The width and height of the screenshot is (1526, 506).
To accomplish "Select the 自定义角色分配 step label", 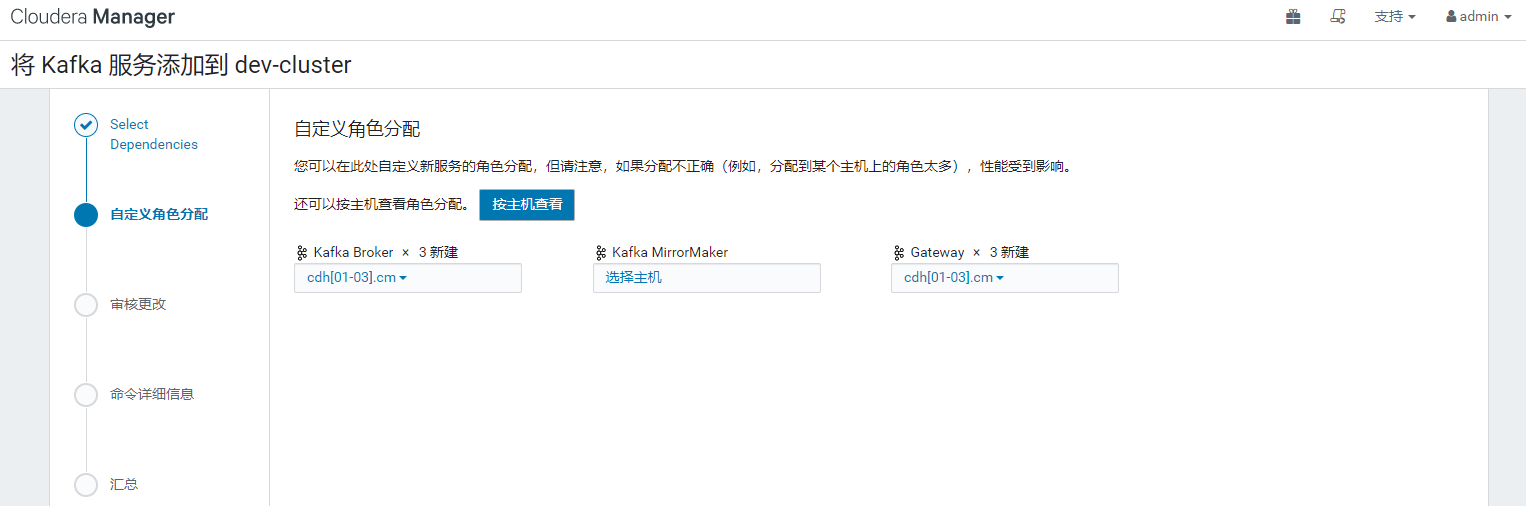I will point(159,214).
